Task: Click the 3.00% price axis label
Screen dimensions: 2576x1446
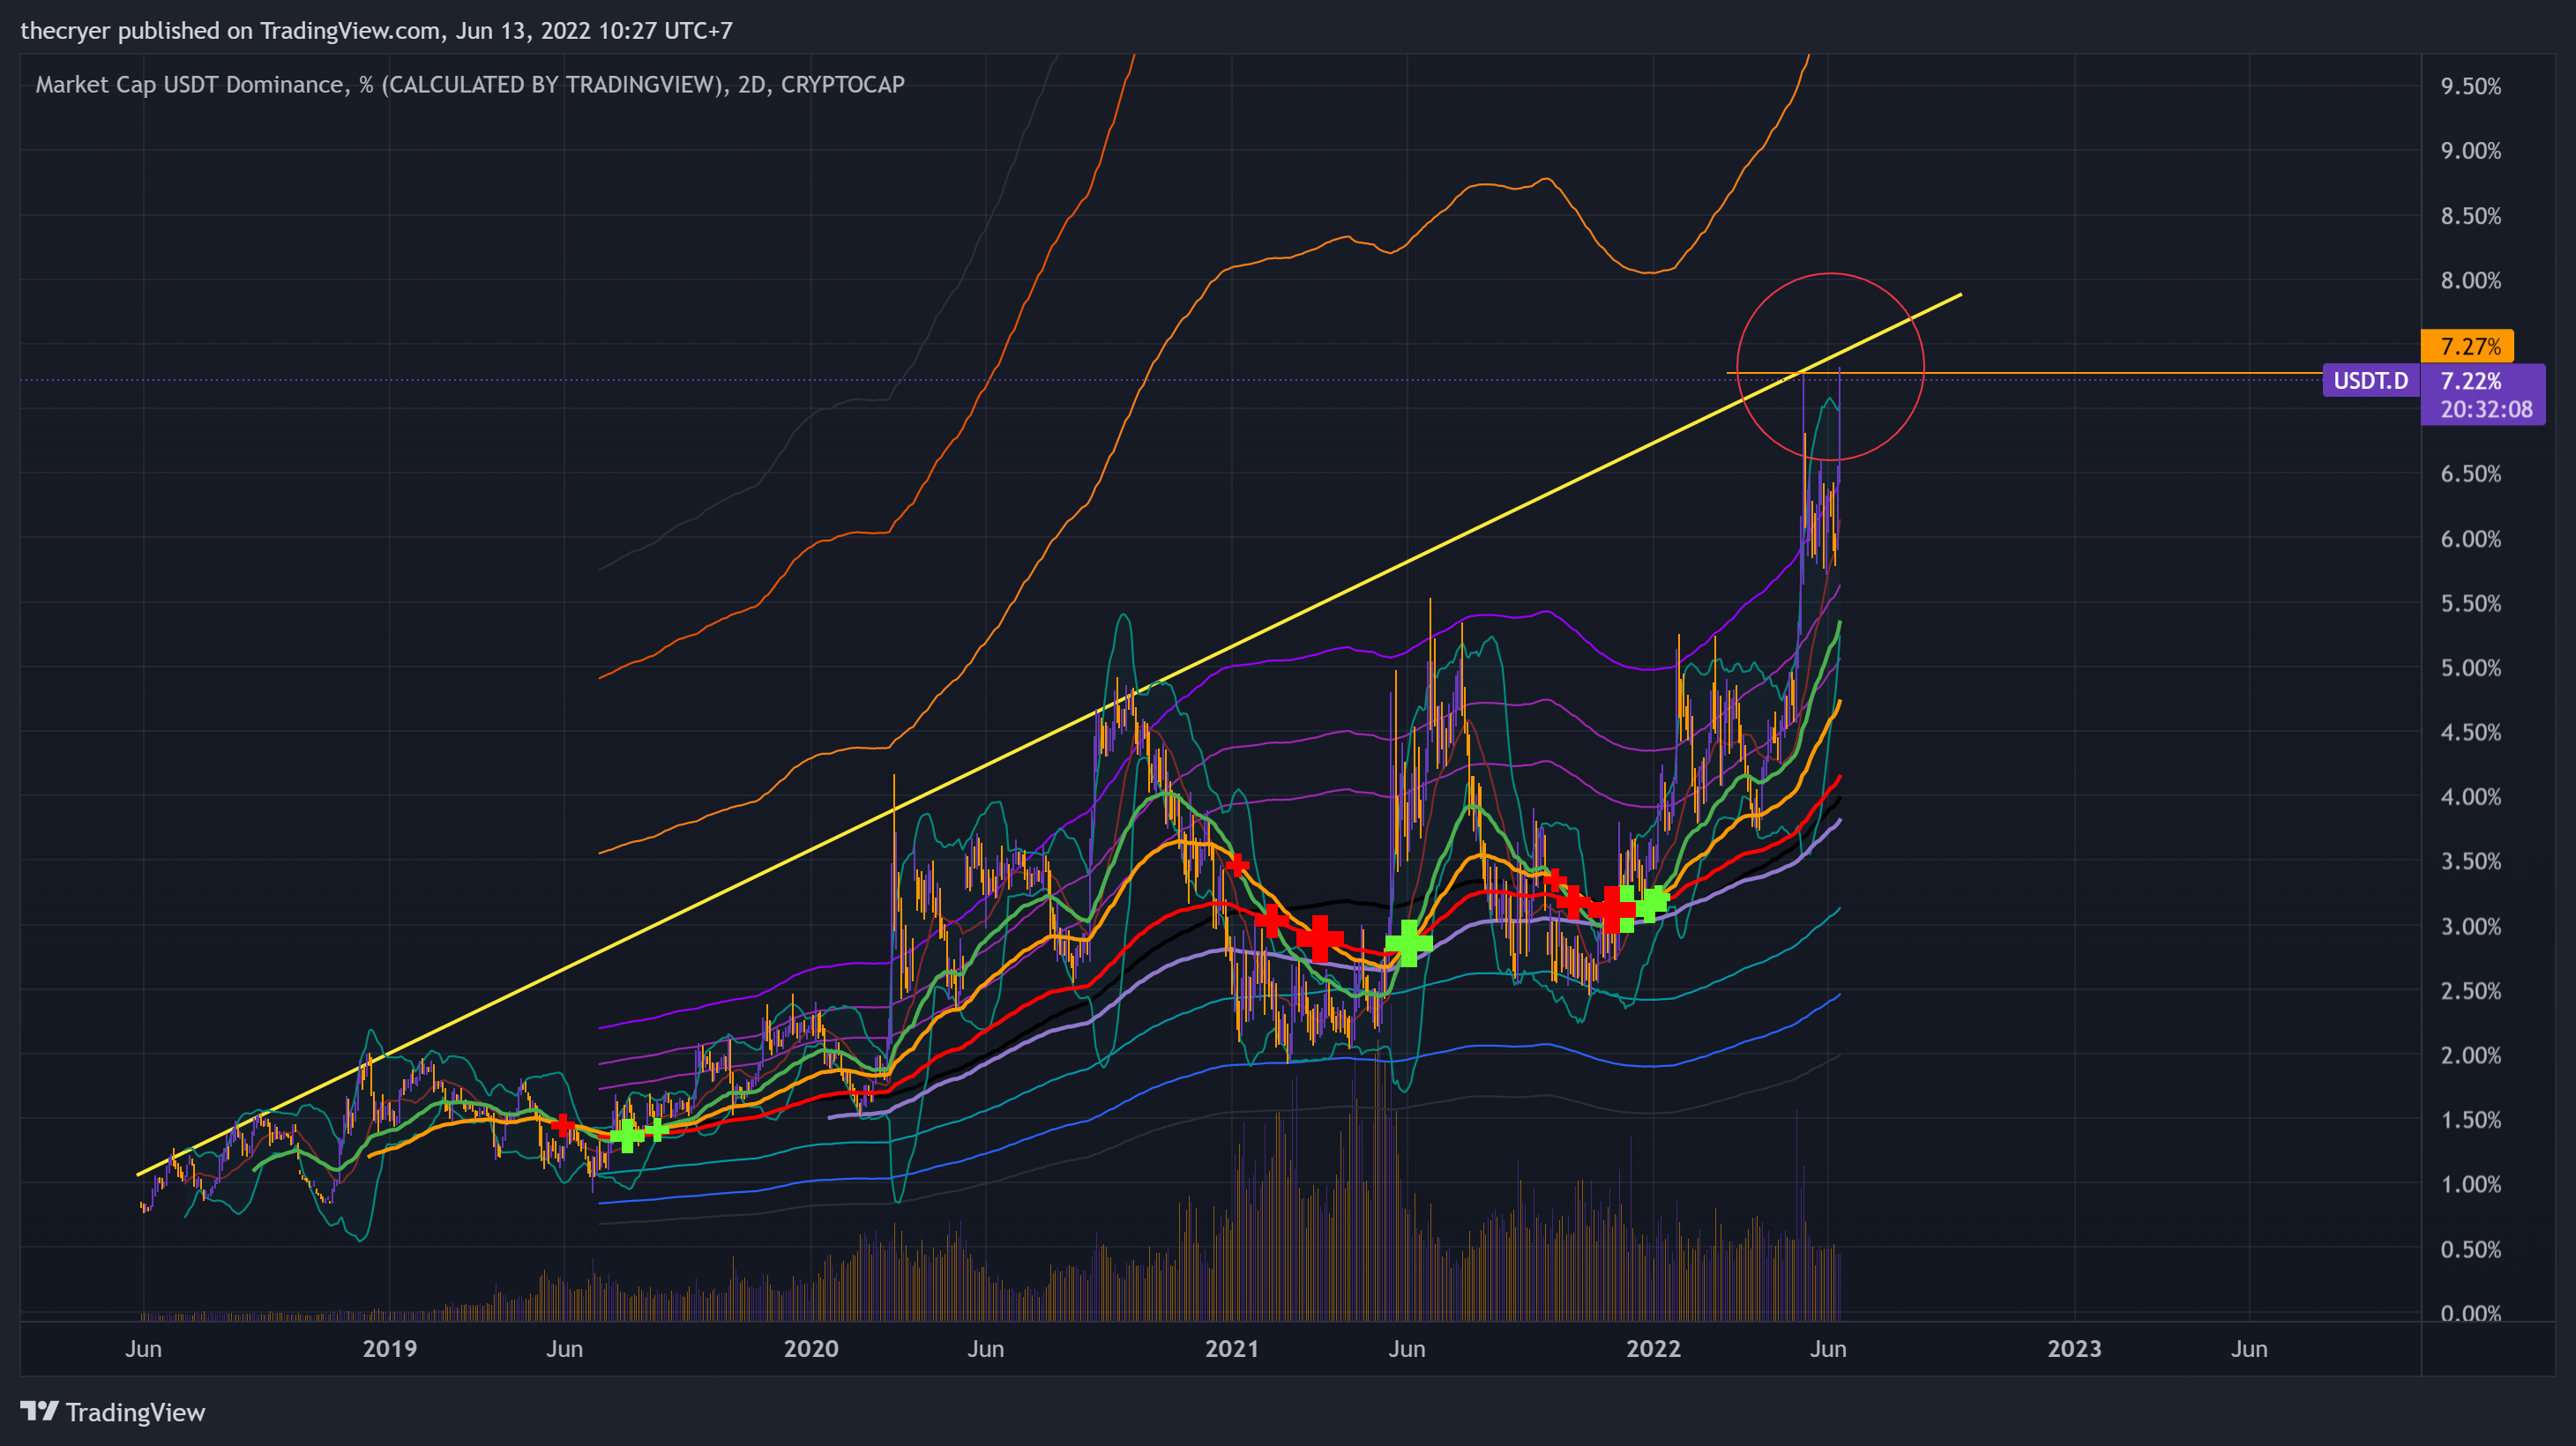Action: tap(2470, 926)
